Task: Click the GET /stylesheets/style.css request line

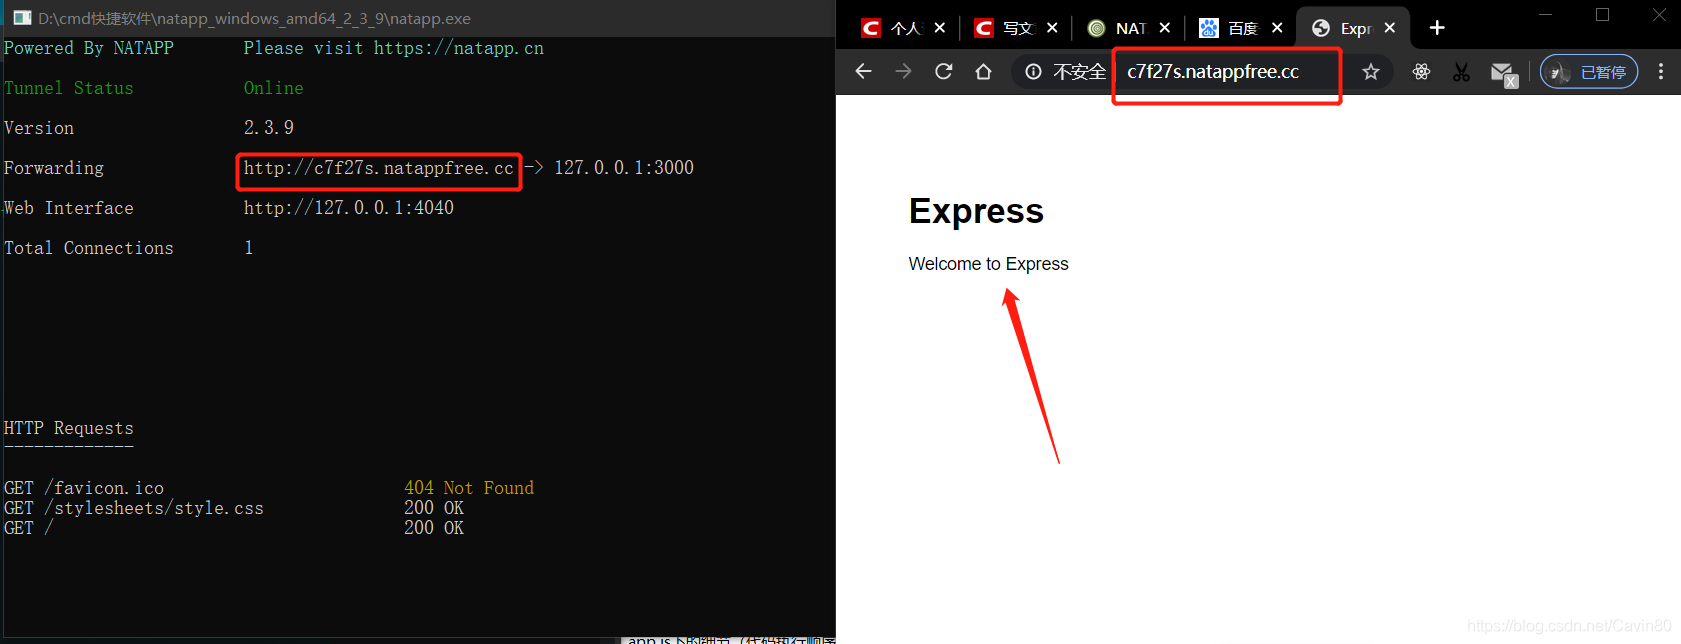Action: point(134,508)
